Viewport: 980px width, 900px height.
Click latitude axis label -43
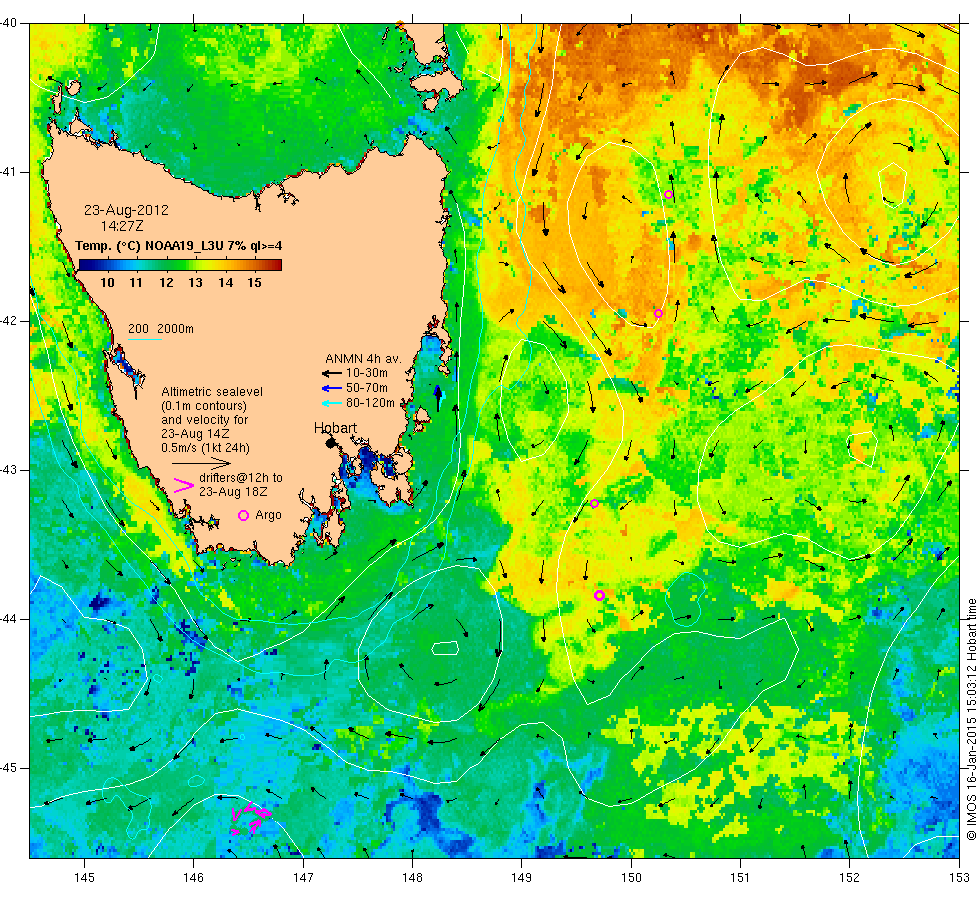coord(9,470)
